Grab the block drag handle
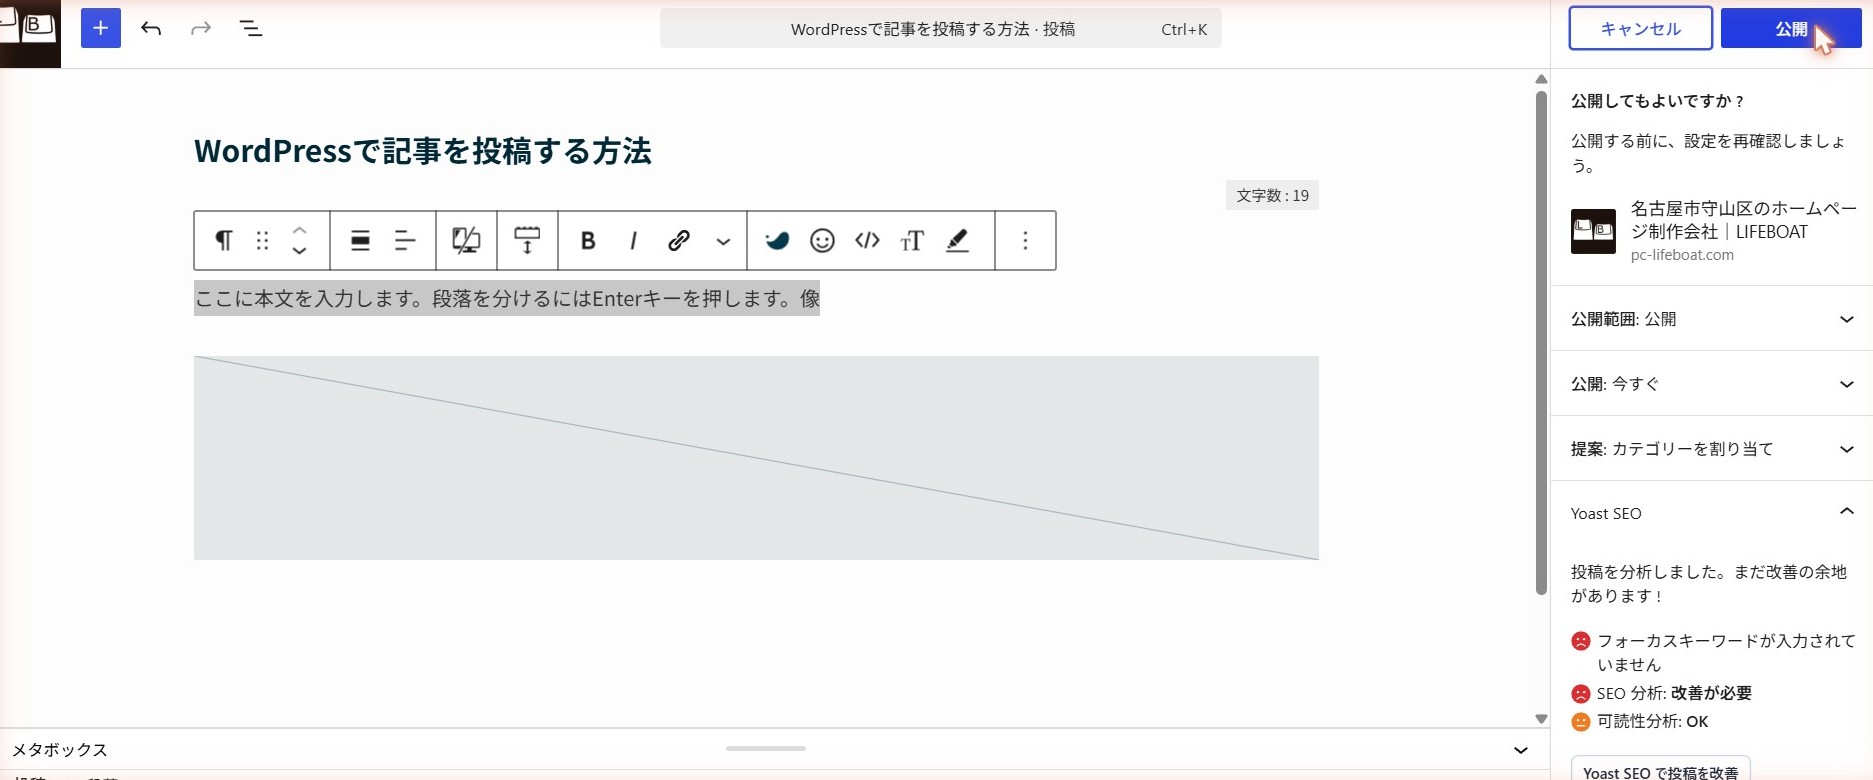 click(x=262, y=240)
